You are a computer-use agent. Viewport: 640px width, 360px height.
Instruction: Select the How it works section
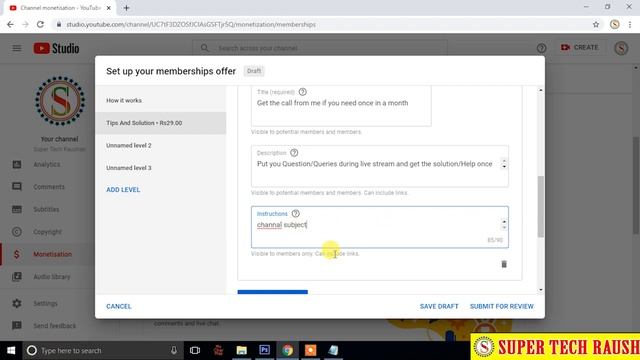click(x=160, y=100)
